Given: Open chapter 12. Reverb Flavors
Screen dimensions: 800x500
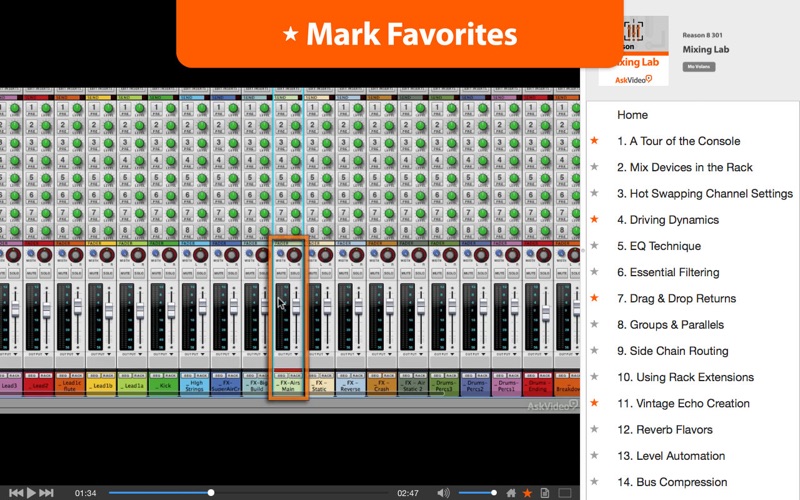Looking at the screenshot, I should (x=665, y=430).
